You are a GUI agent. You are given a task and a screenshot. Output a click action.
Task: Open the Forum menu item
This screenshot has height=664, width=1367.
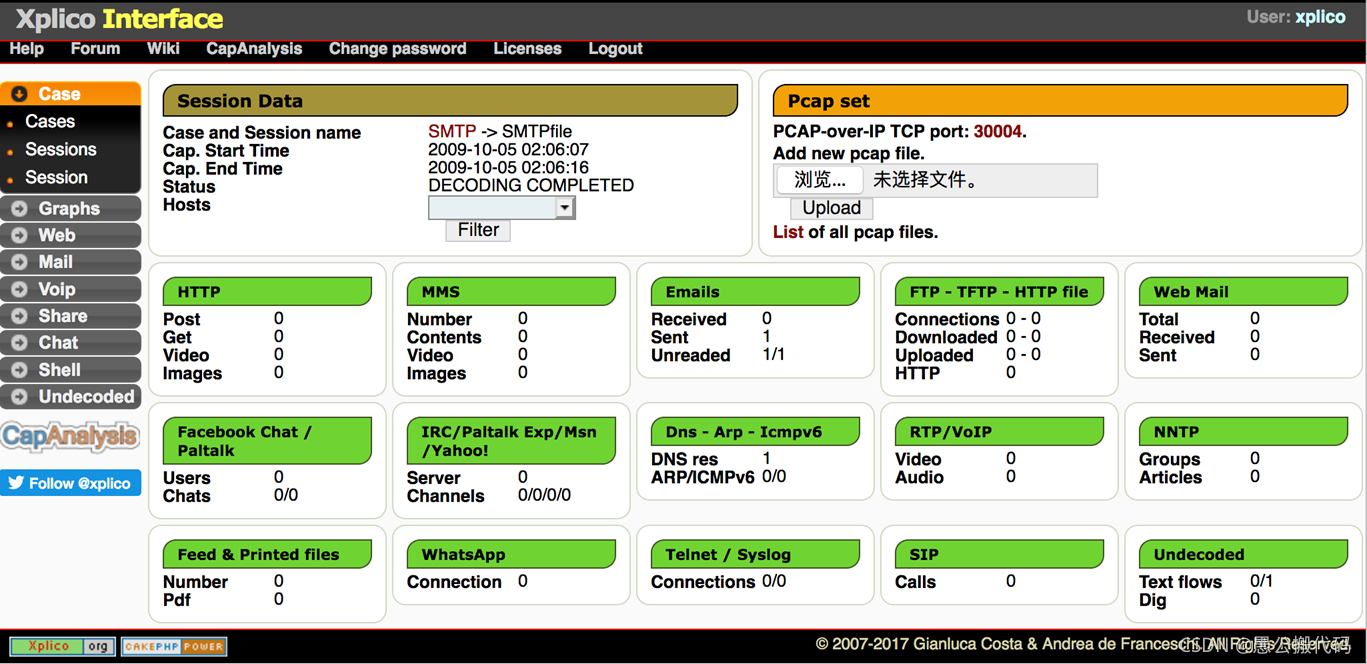coord(95,49)
